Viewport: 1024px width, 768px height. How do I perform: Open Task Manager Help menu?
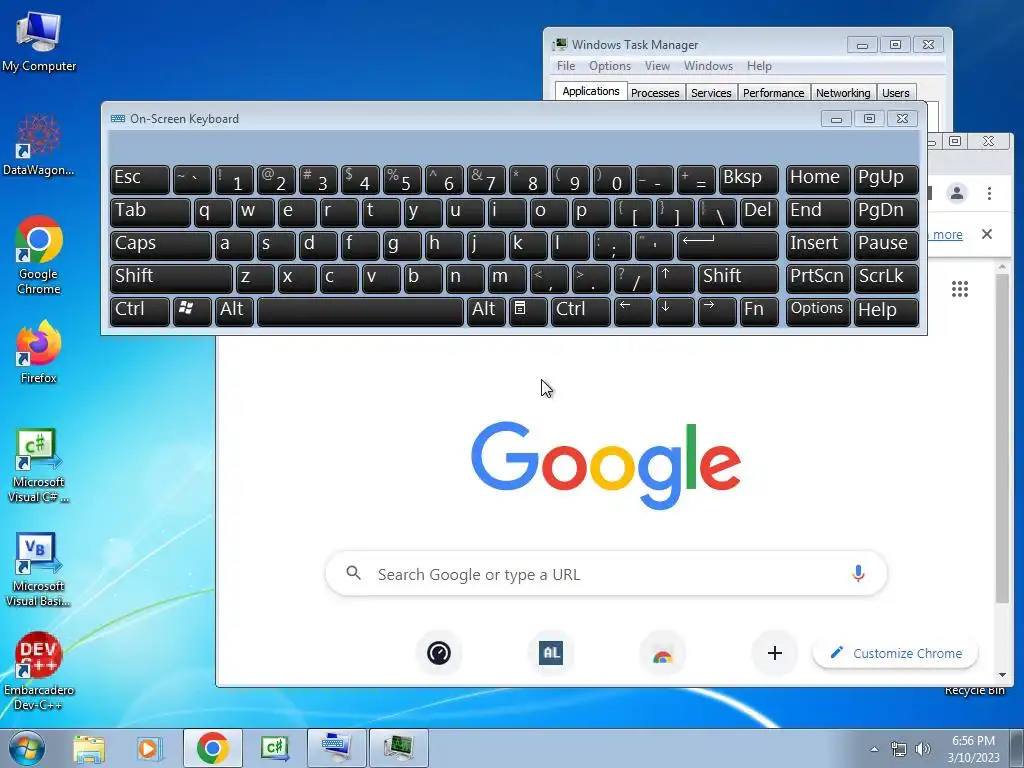759,66
